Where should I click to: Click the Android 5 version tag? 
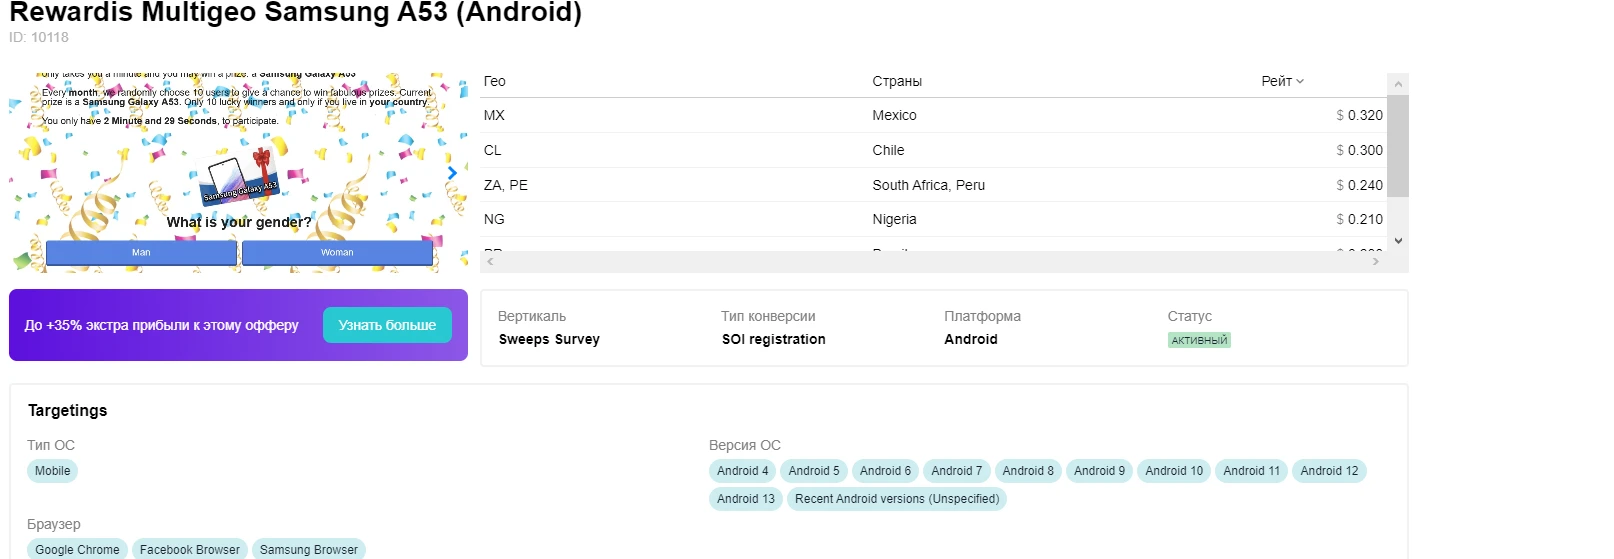point(814,471)
